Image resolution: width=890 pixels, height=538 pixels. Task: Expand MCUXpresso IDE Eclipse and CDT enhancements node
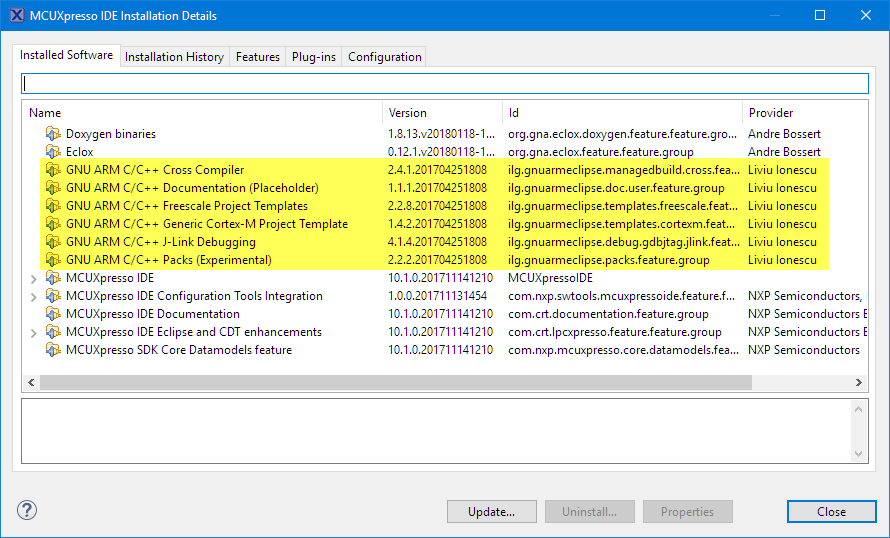[33, 333]
